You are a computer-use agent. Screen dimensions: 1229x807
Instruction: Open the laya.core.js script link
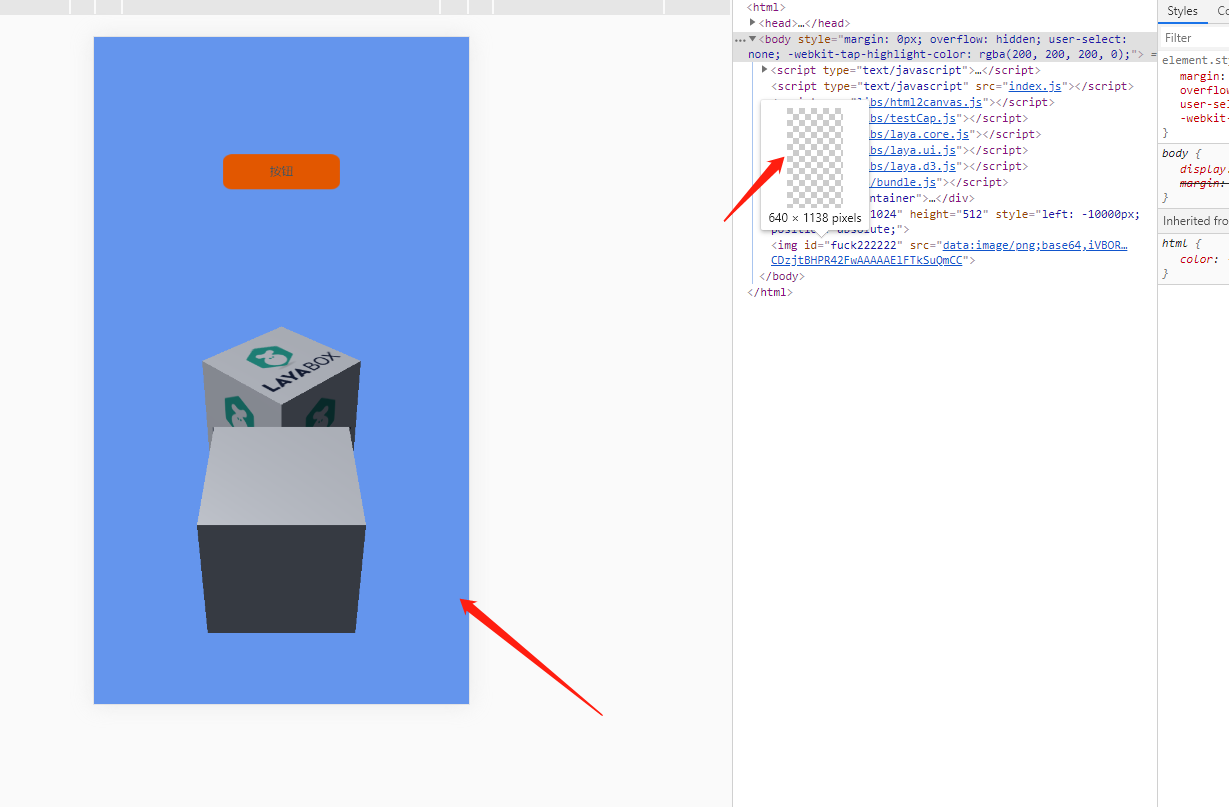(x=919, y=134)
